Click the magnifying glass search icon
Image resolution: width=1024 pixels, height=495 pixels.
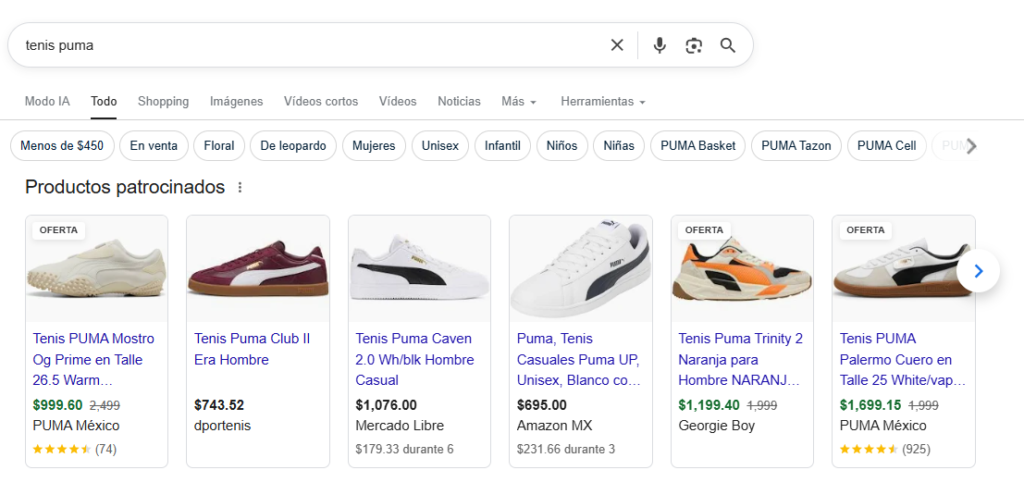pyautogui.click(x=728, y=45)
